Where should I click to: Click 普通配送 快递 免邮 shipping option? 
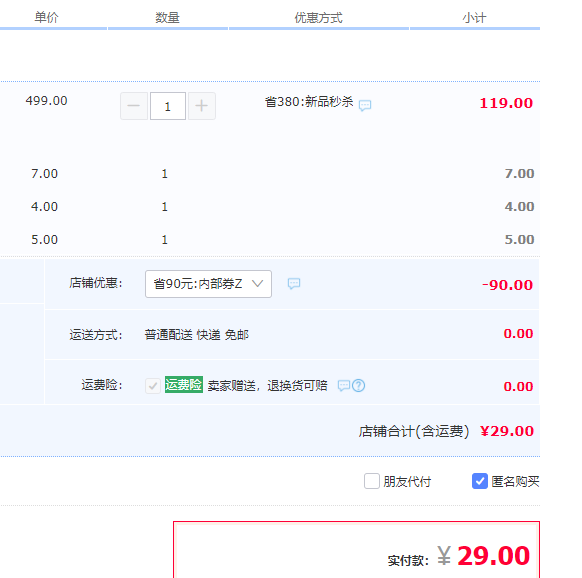[196, 335]
